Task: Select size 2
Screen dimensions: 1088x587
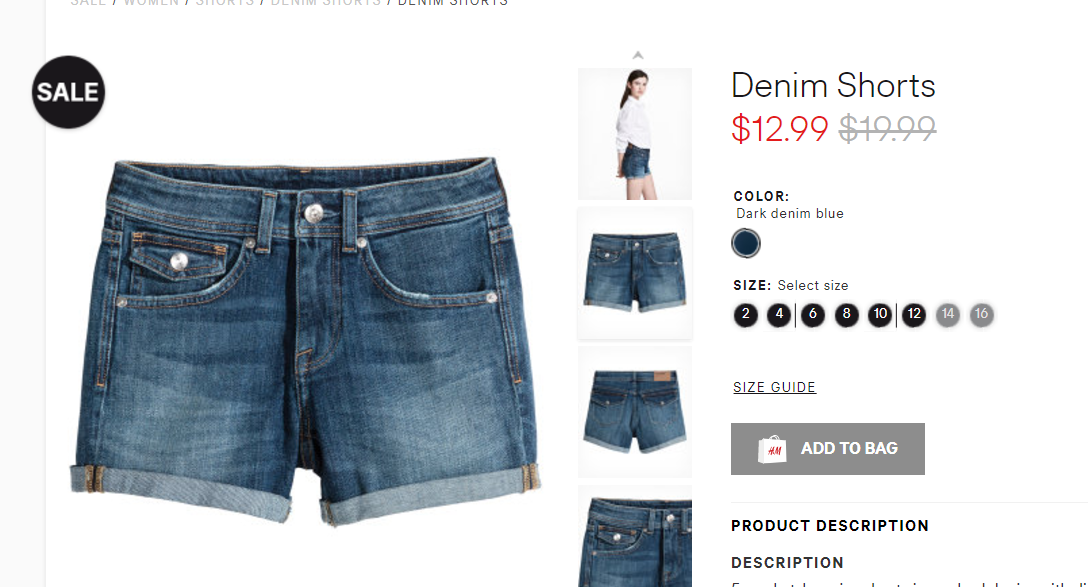Action: pos(745,314)
